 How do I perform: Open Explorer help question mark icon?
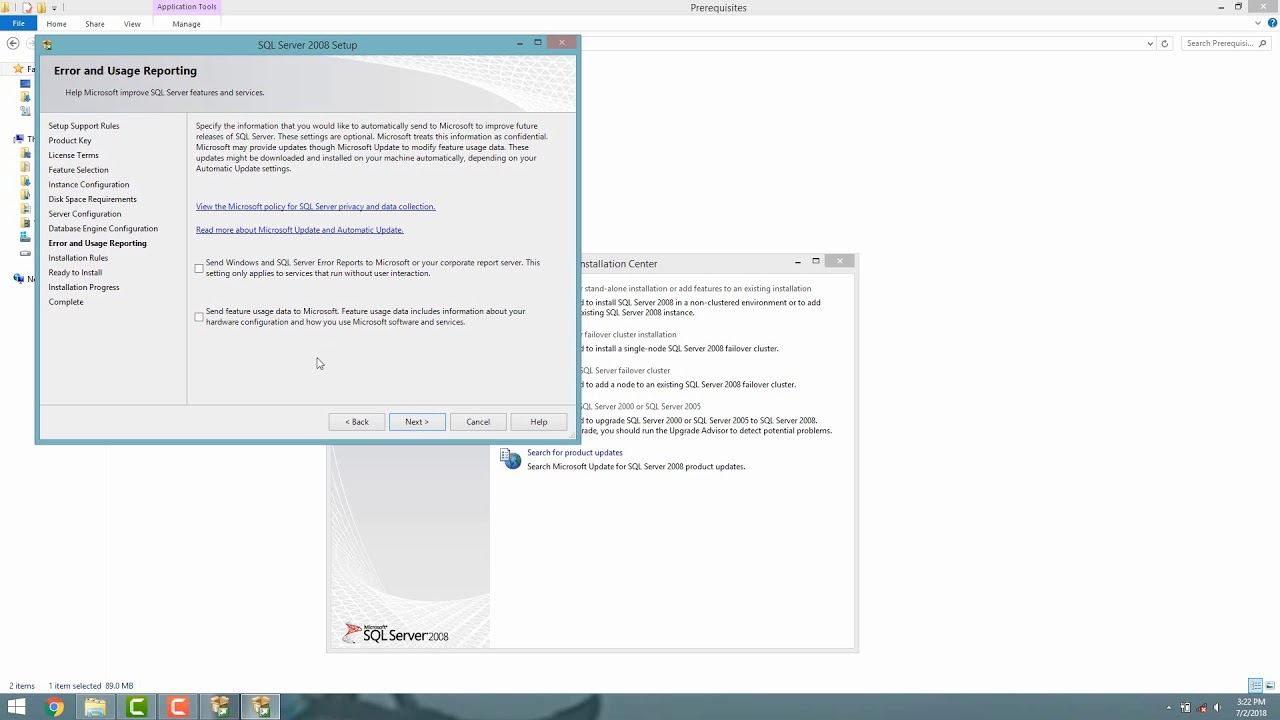1272,23
